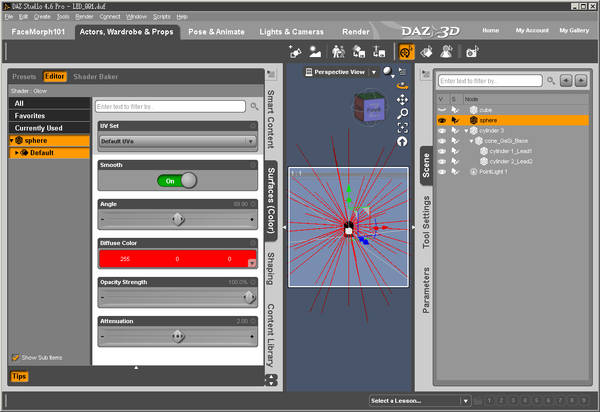
Task: Toggle the Smooth switch off
Action: pyautogui.click(x=177, y=181)
